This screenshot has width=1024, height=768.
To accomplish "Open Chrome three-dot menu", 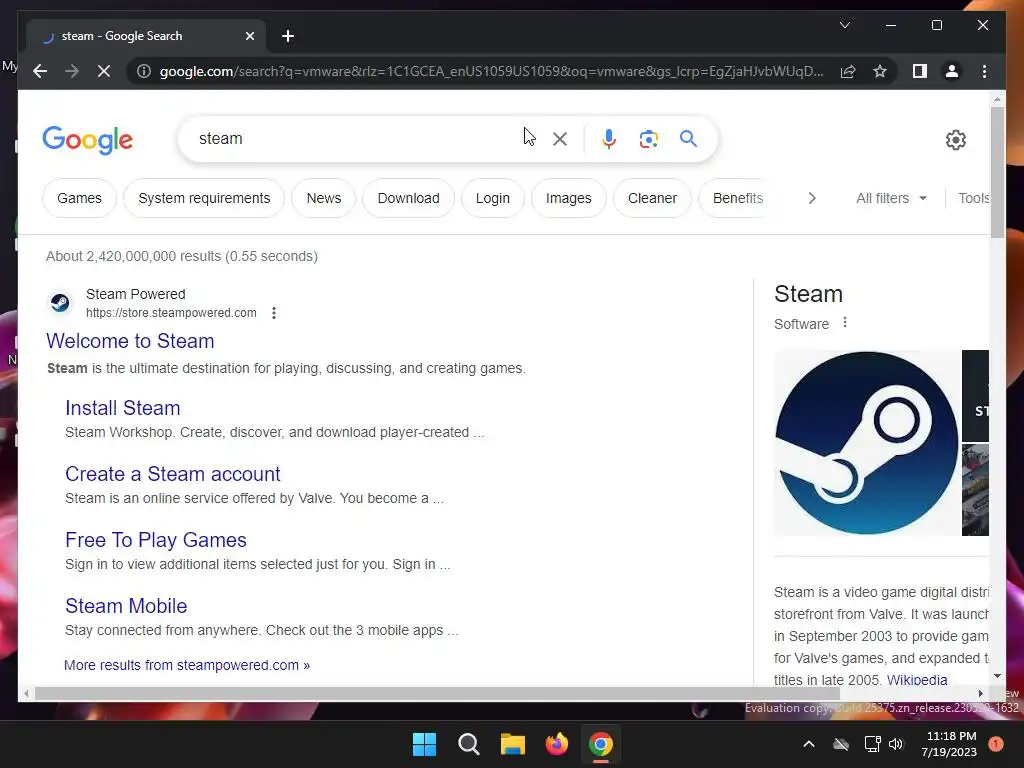I will (984, 71).
